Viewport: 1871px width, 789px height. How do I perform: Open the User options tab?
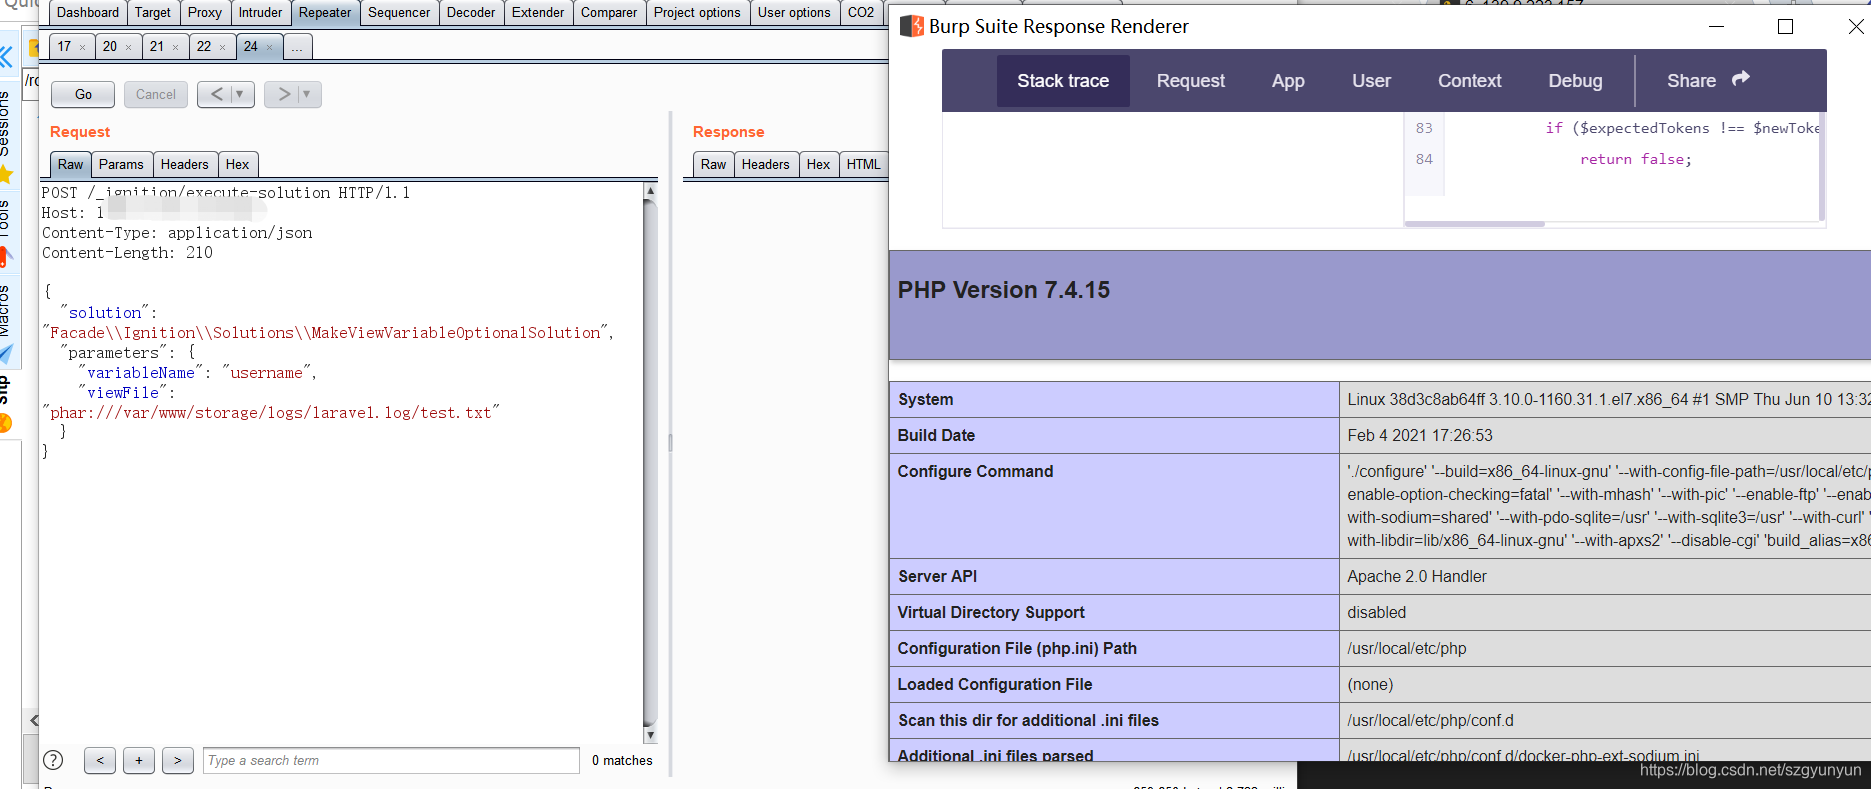pos(794,13)
